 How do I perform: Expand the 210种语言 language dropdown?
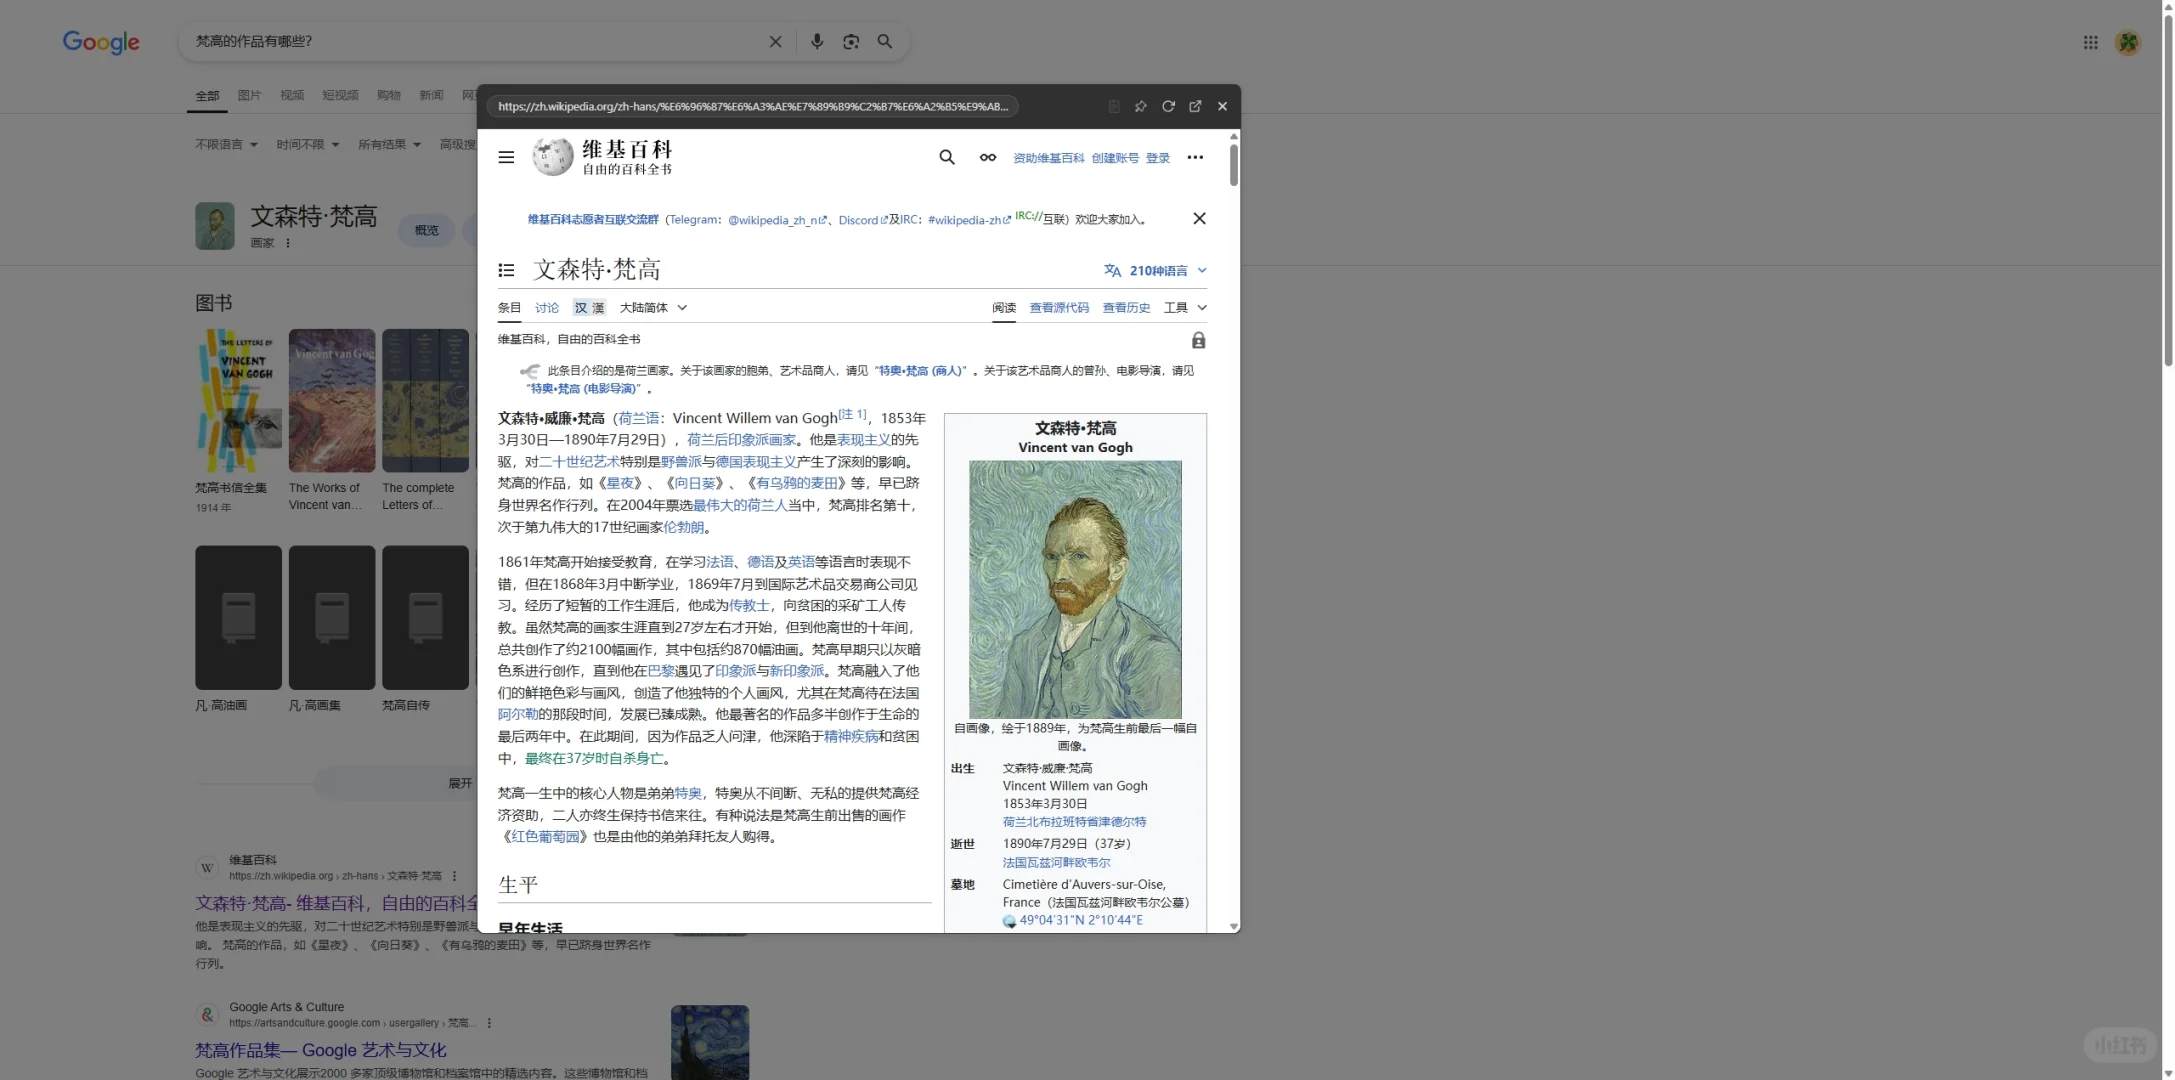pos(1155,270)
